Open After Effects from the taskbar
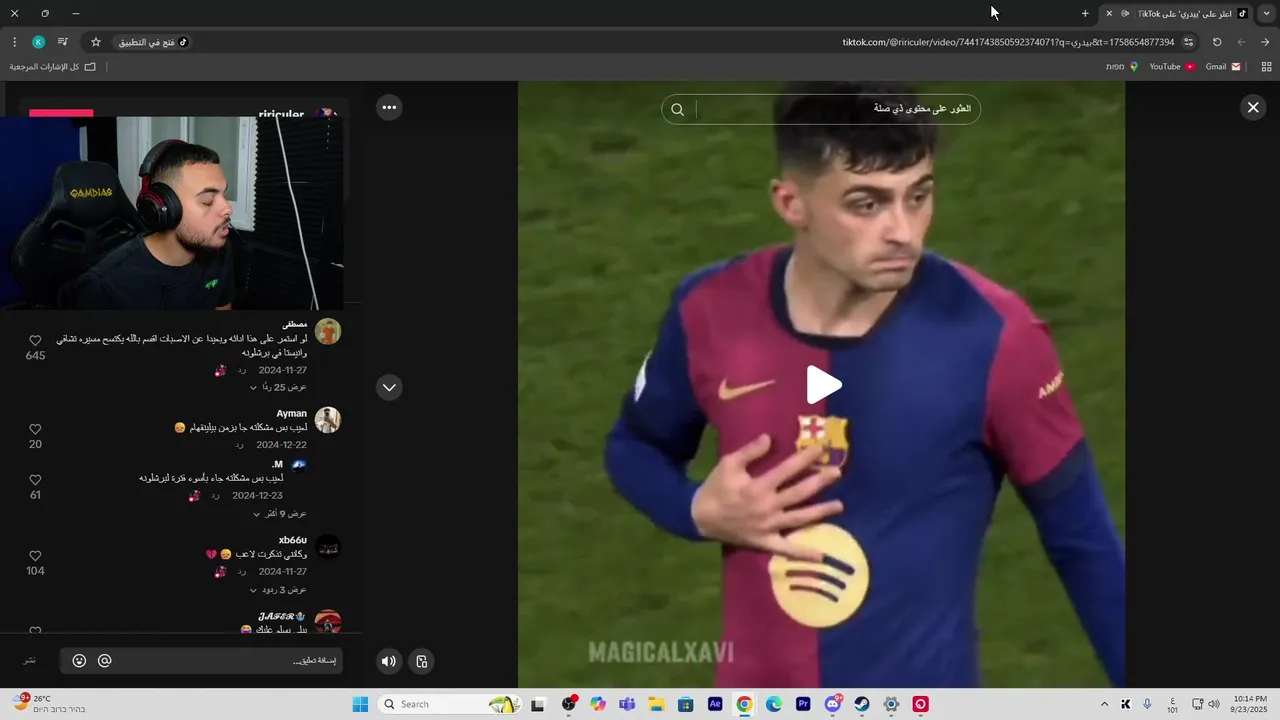 pos(715,704)
